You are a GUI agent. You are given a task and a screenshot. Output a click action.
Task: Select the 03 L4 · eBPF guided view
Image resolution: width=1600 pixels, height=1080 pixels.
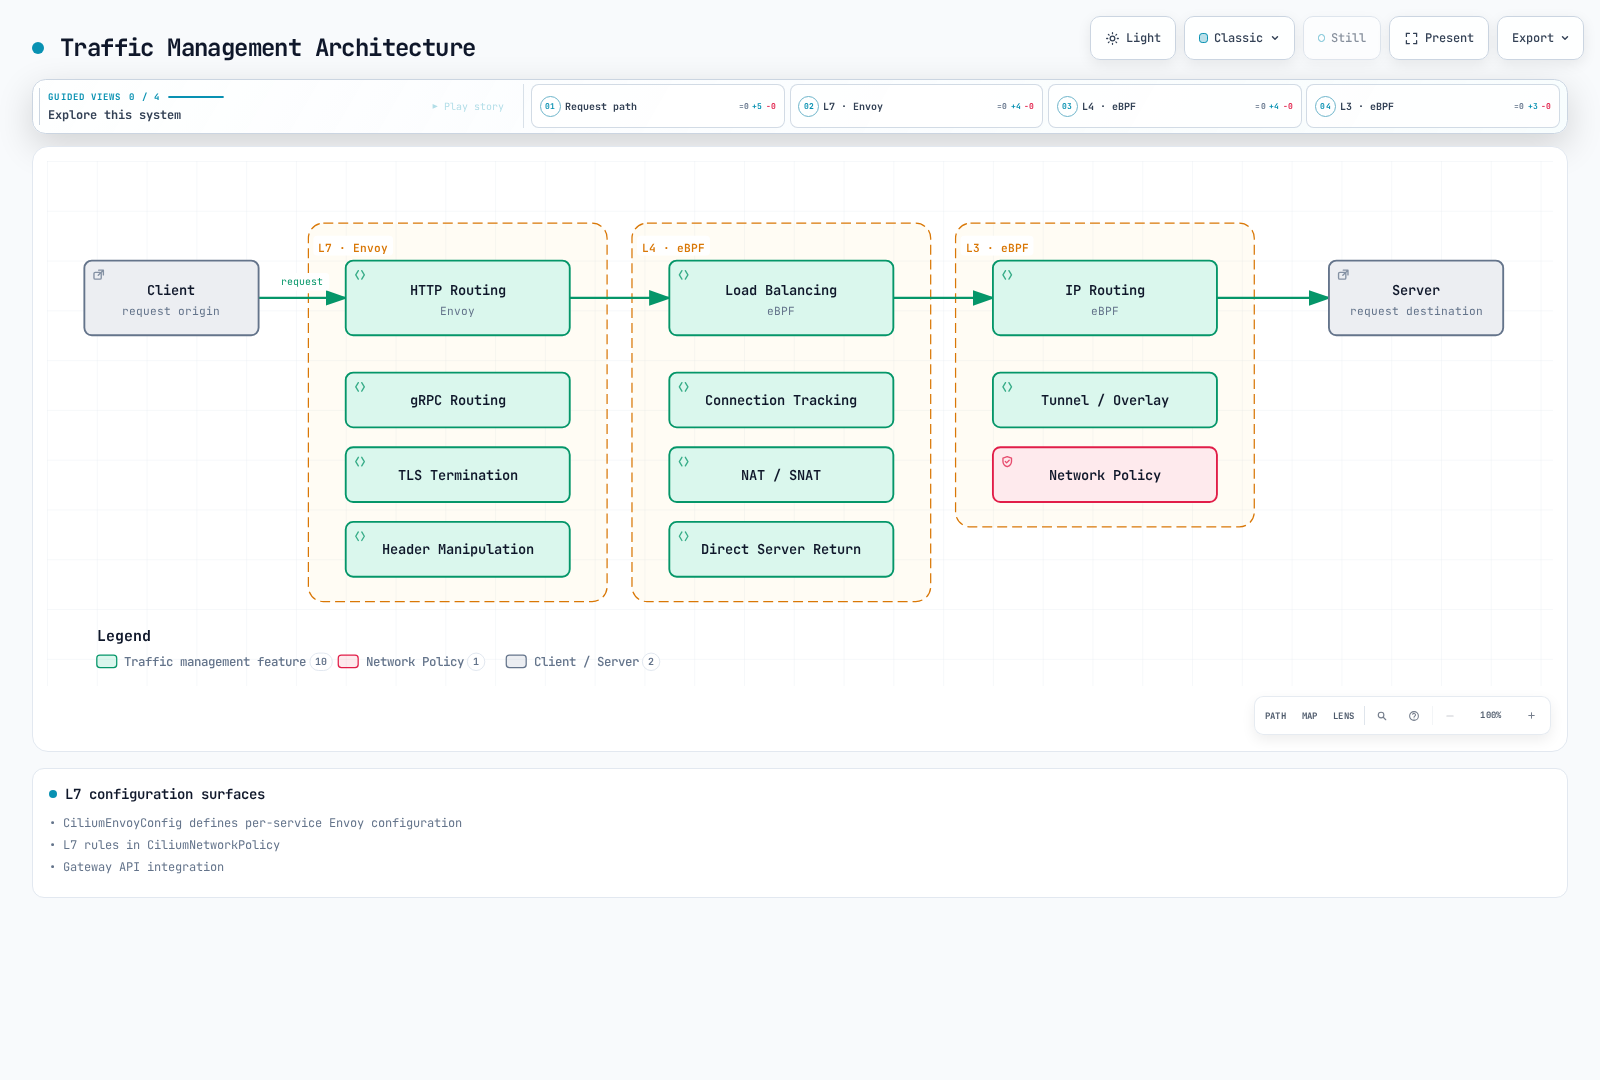tap(1174, 106)
